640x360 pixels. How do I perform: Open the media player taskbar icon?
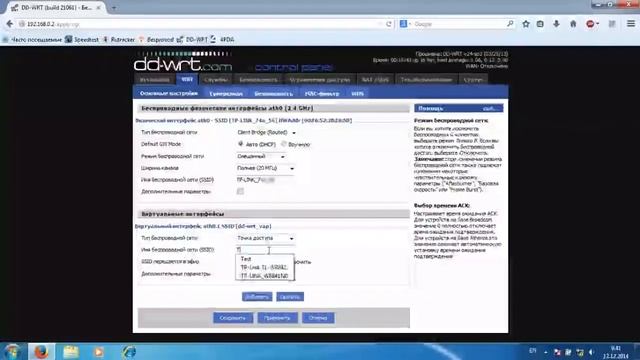(x=98, y=351)
